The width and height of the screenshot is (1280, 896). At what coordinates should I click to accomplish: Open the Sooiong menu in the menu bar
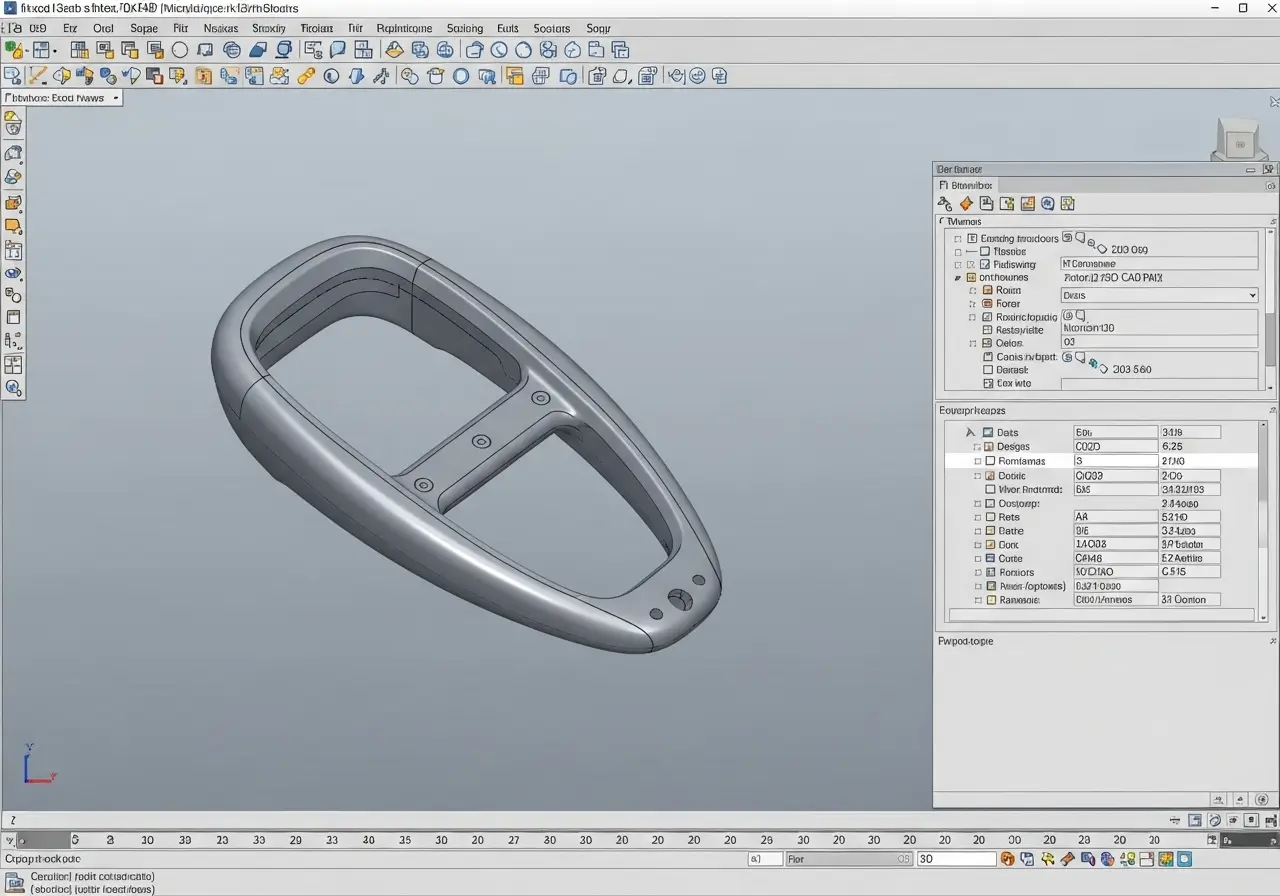point(464,29)
